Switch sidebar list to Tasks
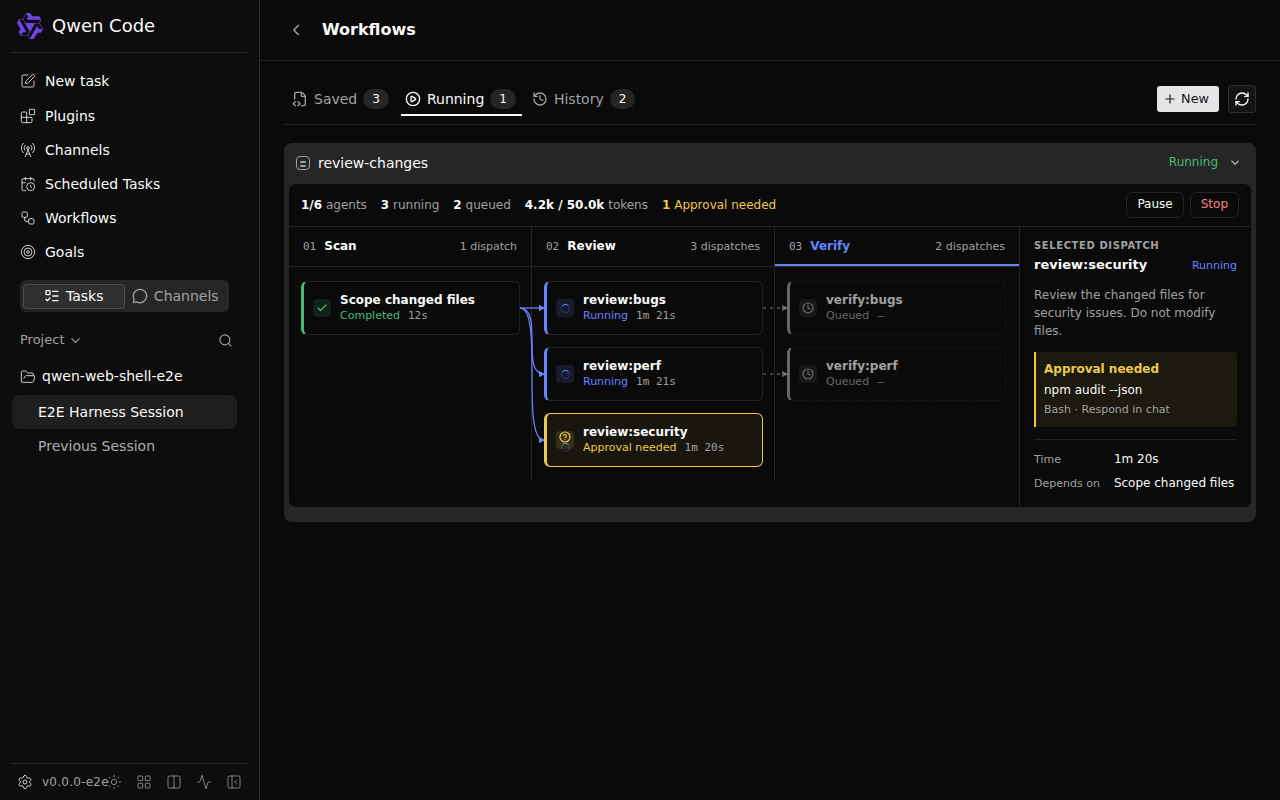This screenshot has width=1280, height=800. click(x=74, y=296)
